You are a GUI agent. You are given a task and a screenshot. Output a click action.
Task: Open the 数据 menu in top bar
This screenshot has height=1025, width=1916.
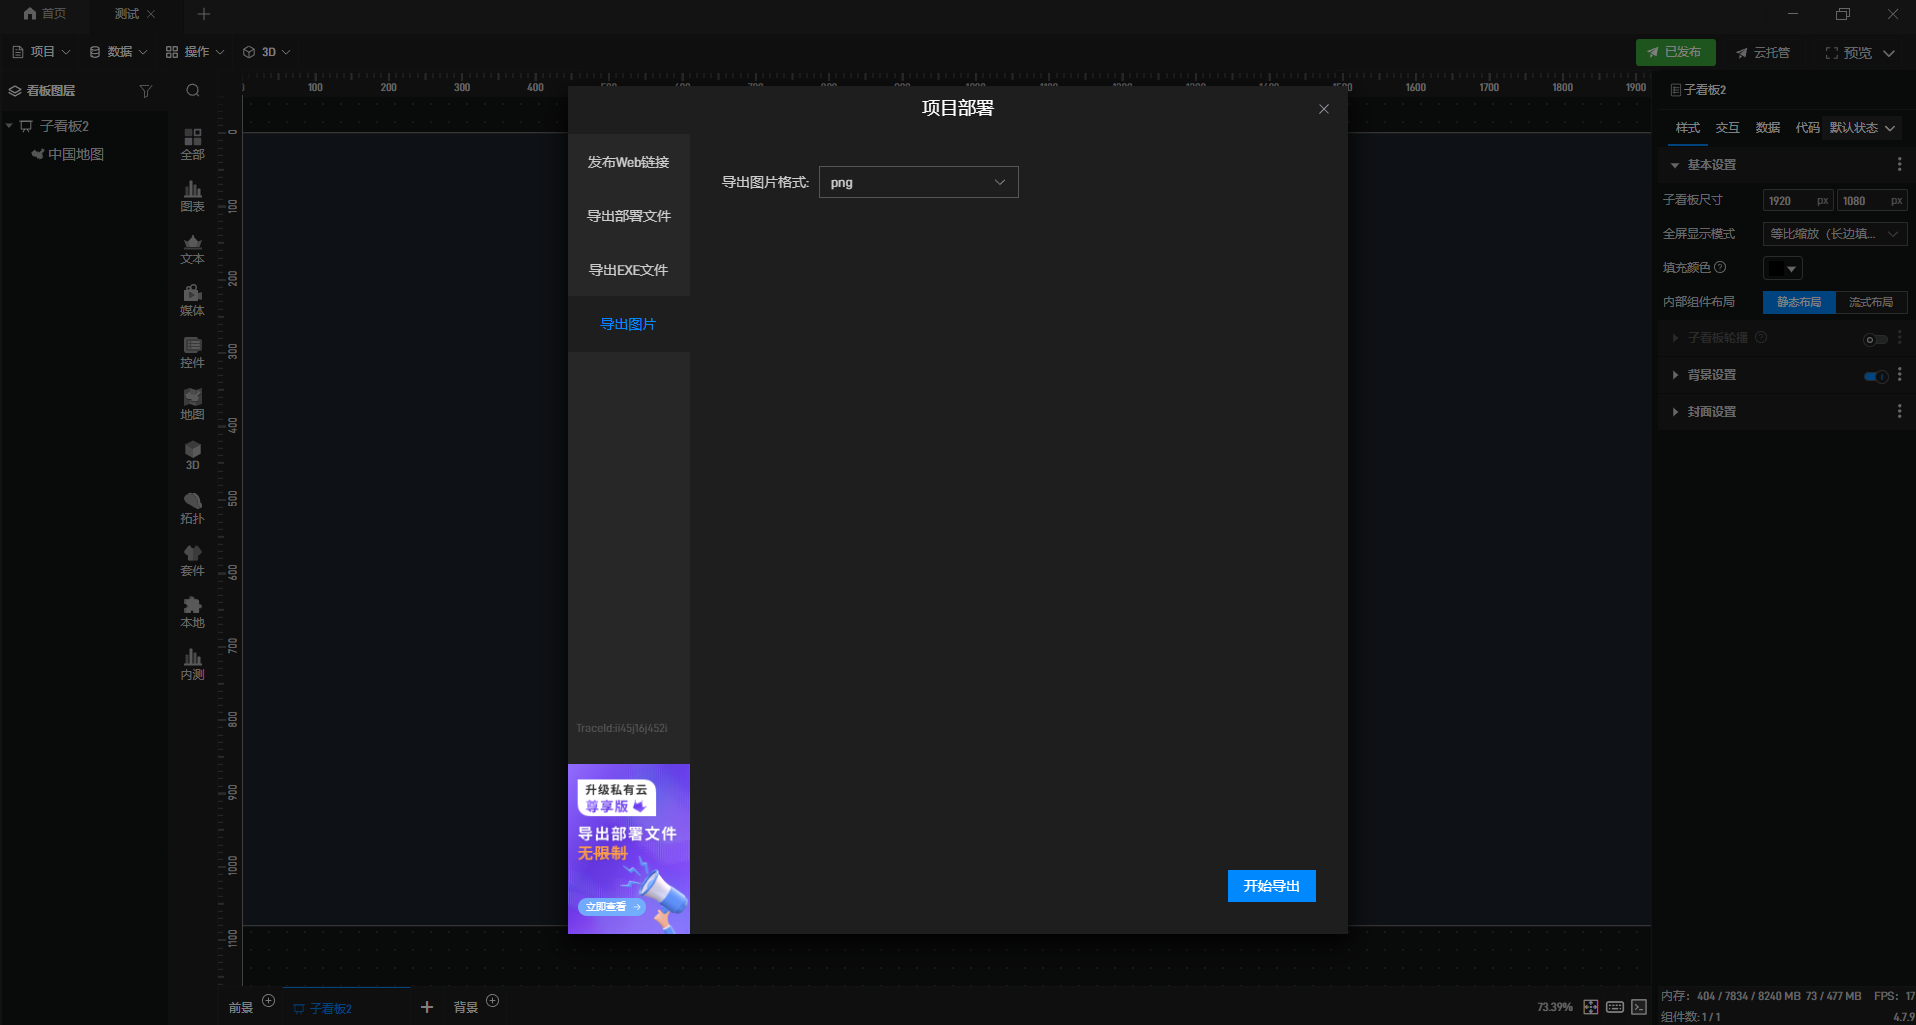coord(118,52)
